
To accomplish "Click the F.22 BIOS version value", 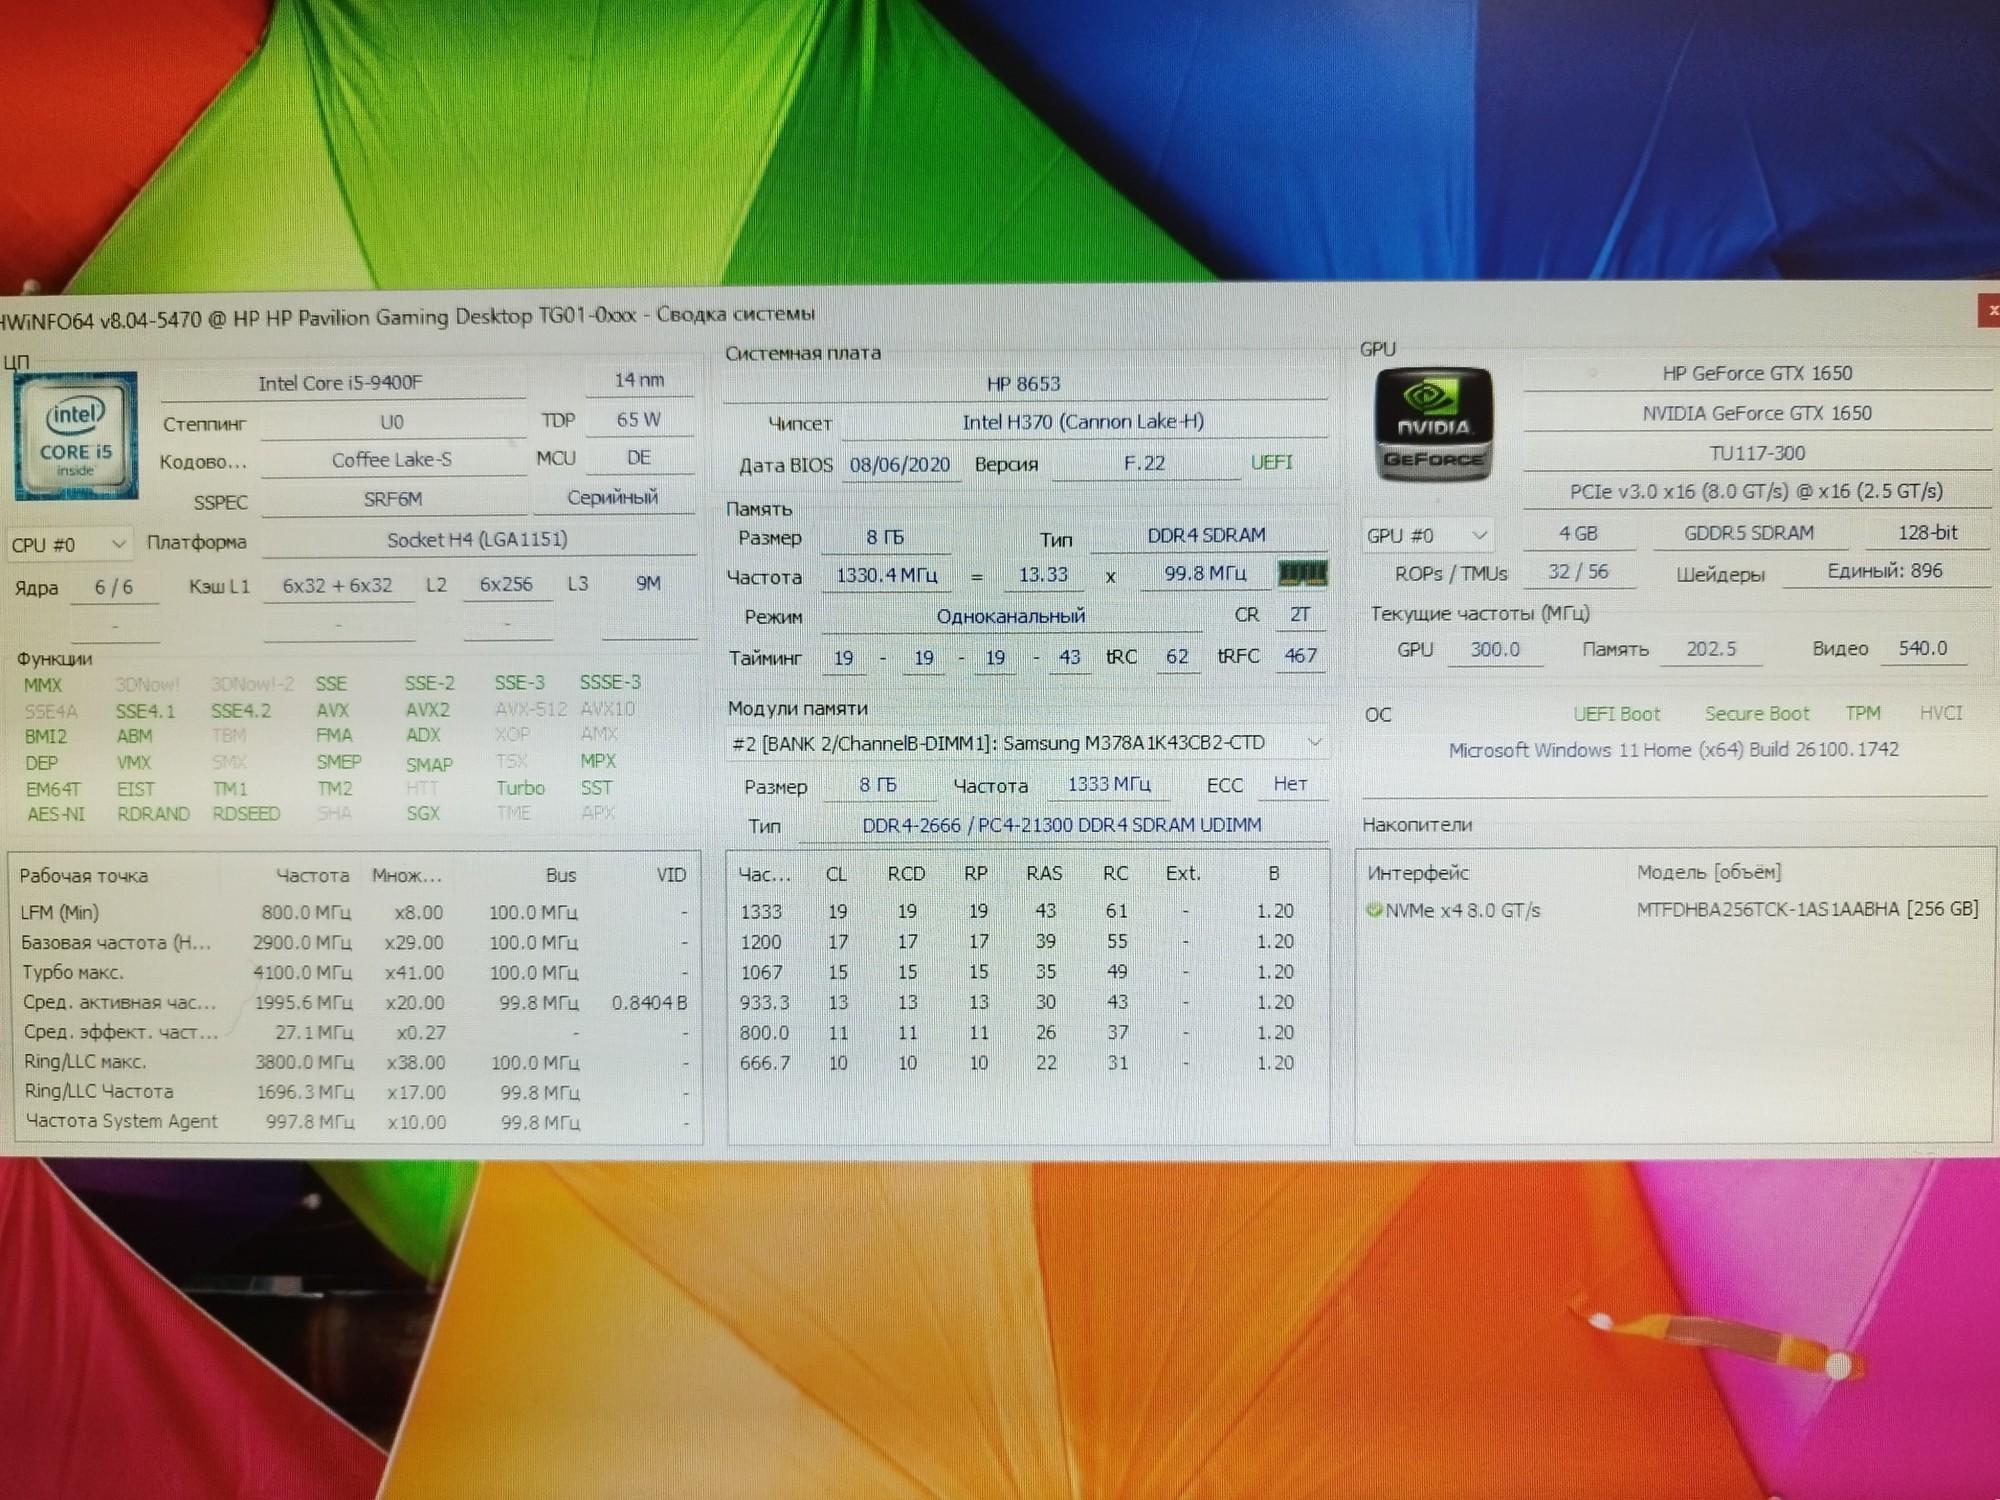I will (1145, 464).
